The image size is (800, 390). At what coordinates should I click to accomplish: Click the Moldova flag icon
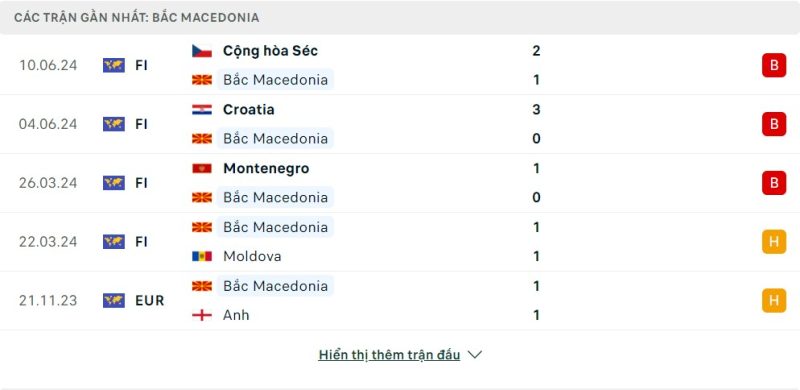(202, 256)
